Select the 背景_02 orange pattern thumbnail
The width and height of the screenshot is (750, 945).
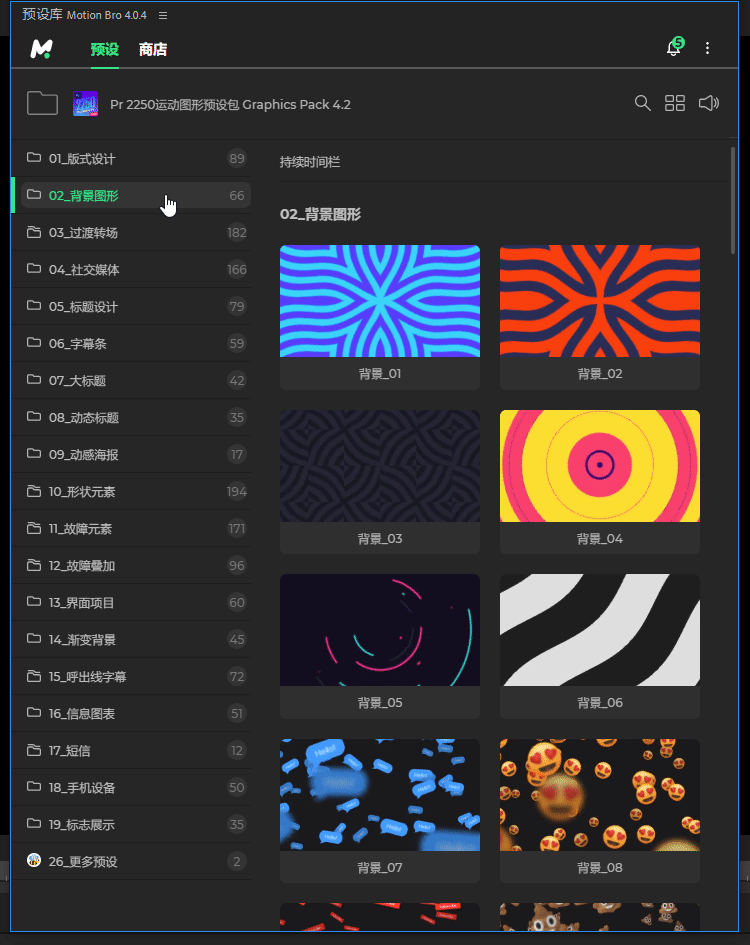[x=600, y=301]
